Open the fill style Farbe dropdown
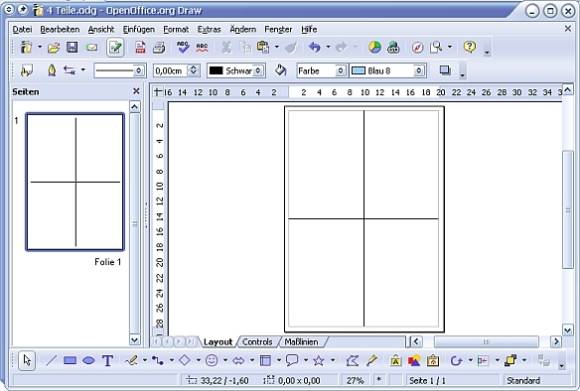The width and height of the screenshot is (580, 391). coord(340,70)
